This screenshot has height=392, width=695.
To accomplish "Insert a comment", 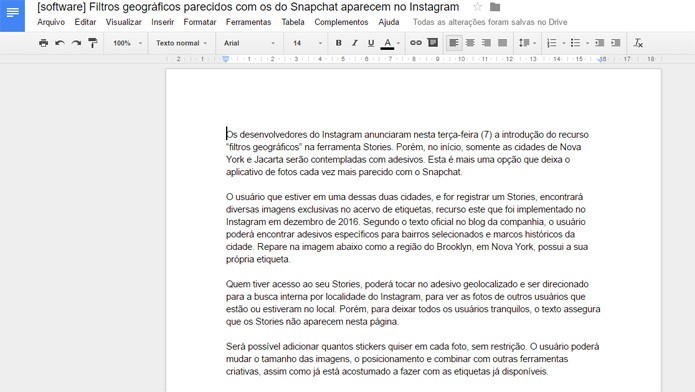I will [x=433, y=43].
